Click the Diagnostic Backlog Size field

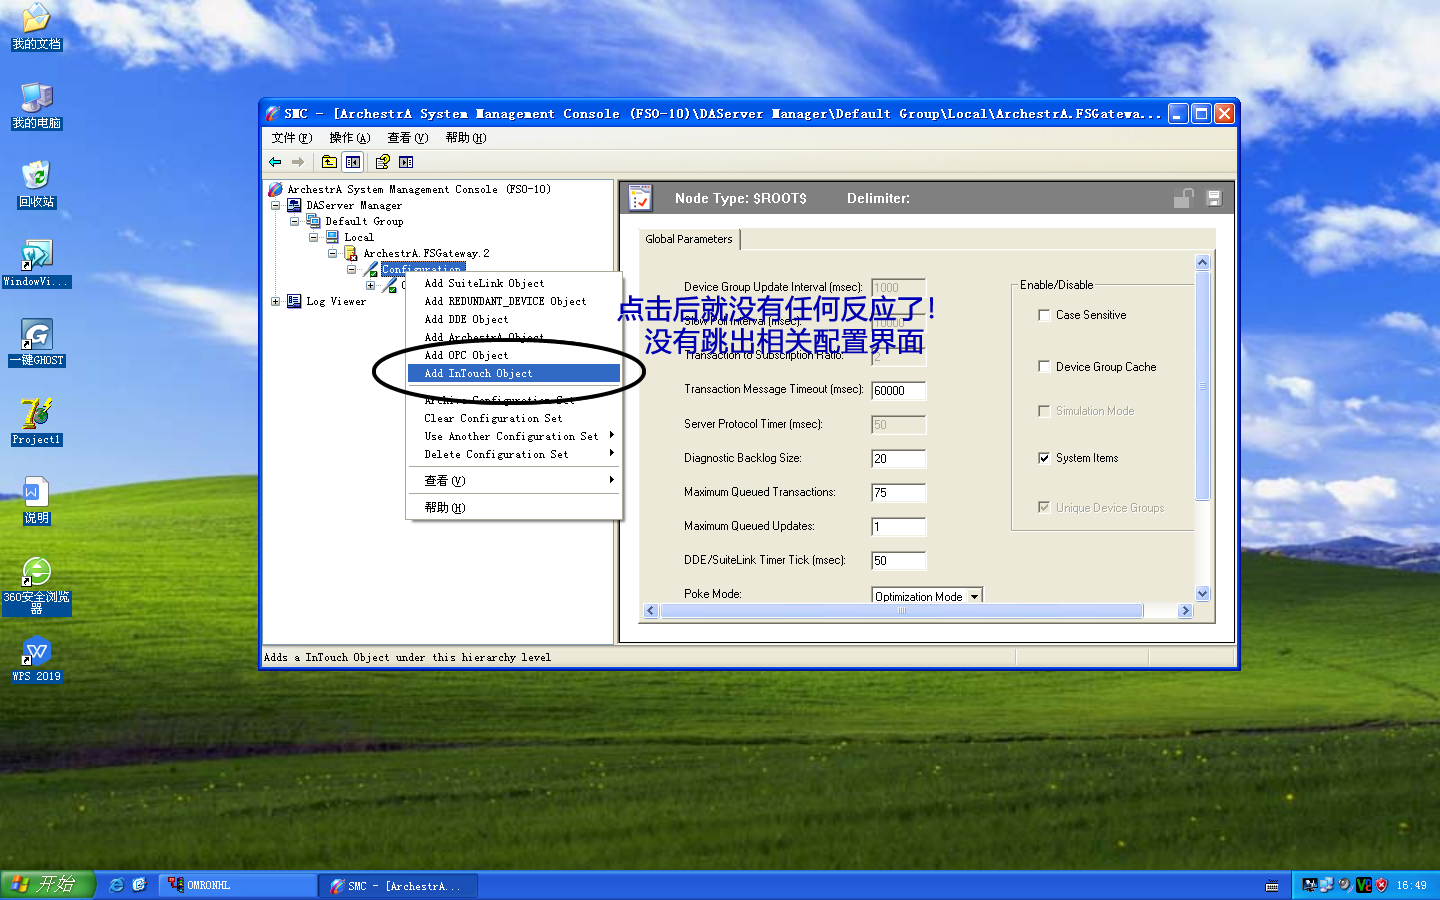[x=899, y=459]
